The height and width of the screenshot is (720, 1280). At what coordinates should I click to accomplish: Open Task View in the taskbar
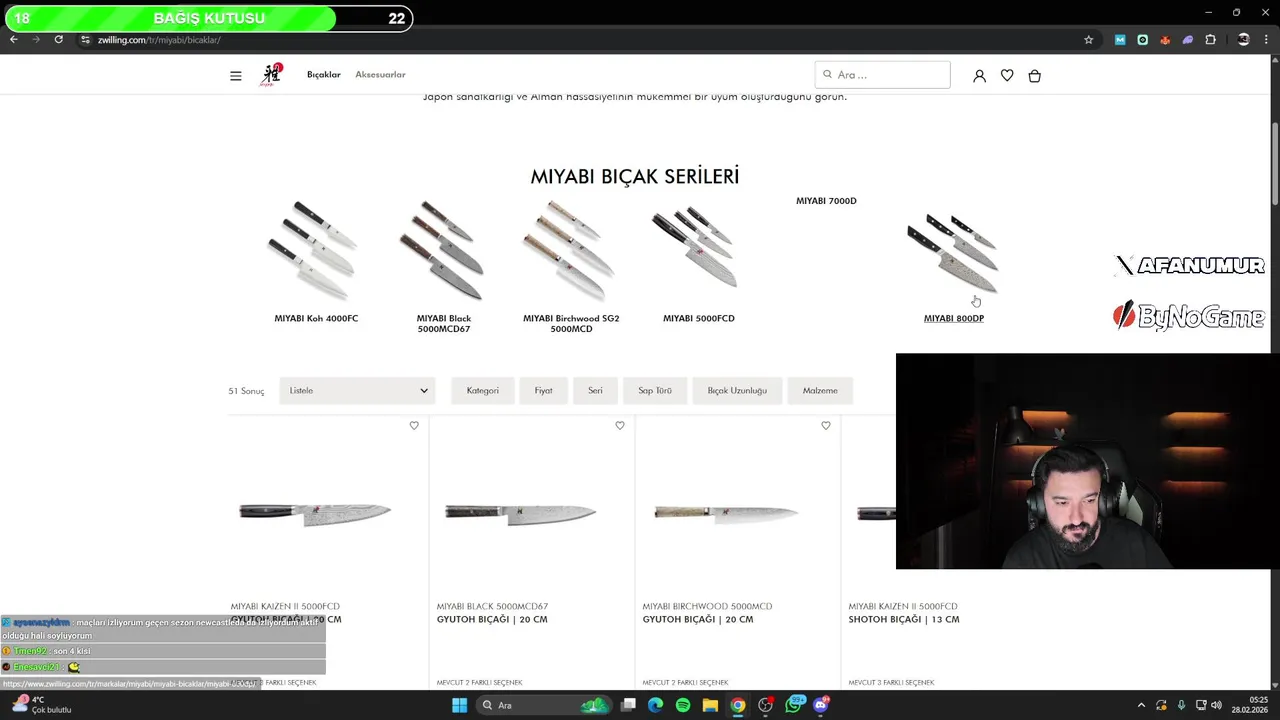coord(628,705)
